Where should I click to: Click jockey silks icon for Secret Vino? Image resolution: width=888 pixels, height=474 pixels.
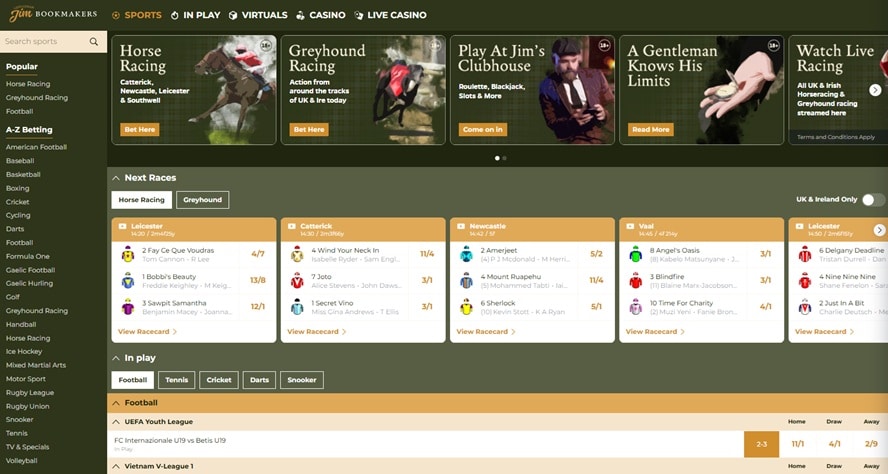click(297, 307)
